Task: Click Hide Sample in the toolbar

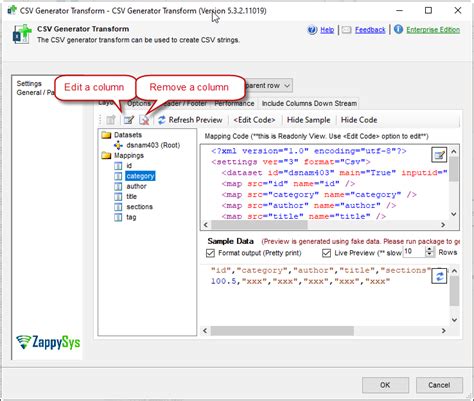Action: point(308,120)
